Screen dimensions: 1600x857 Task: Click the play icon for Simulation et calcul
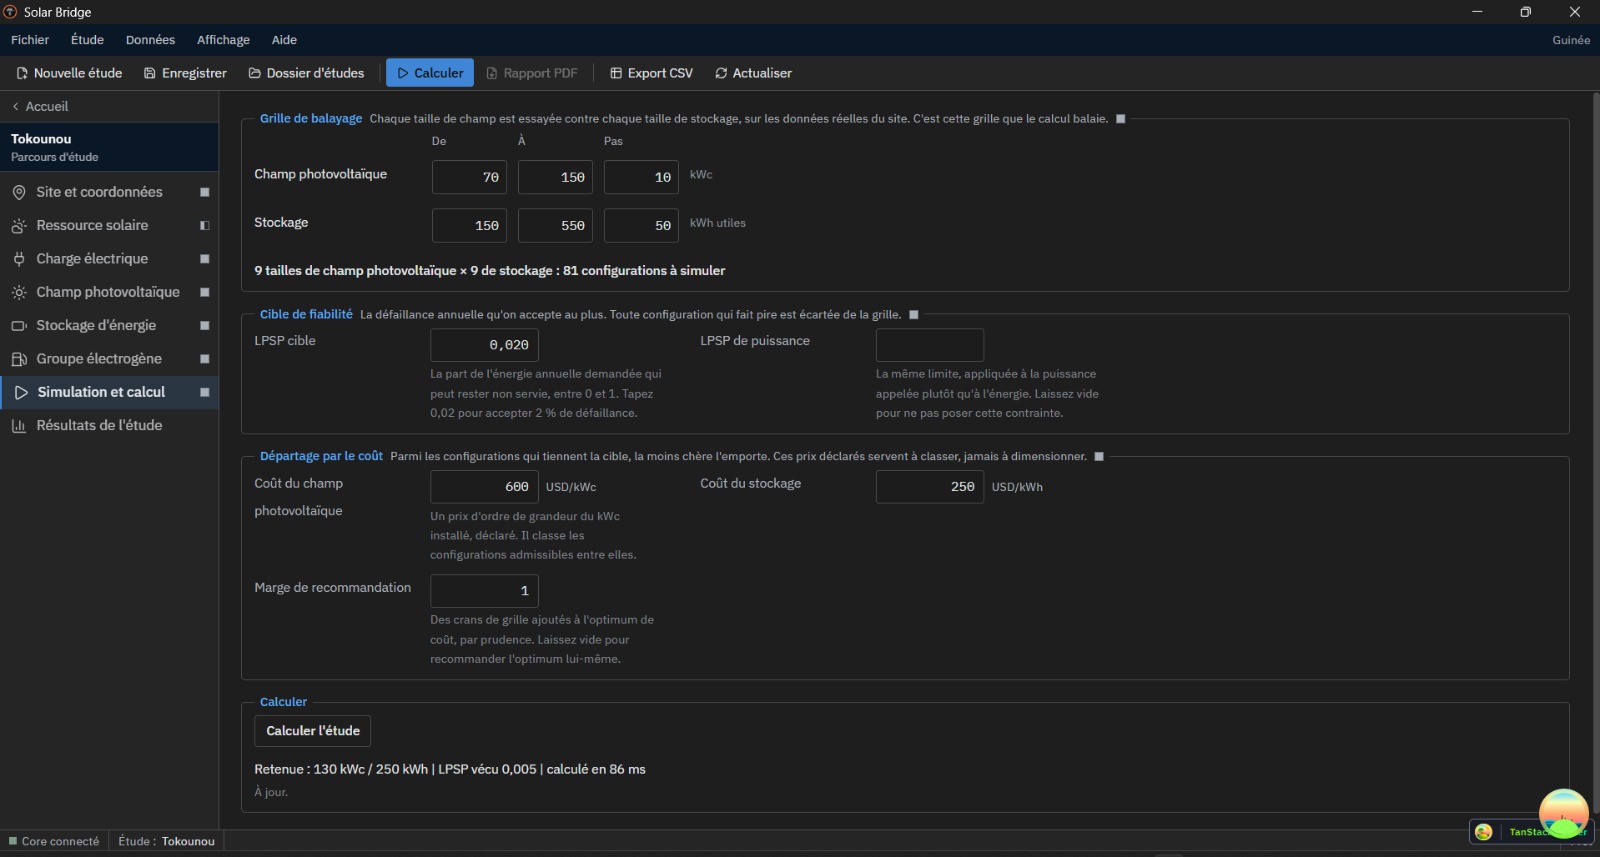(x=21, y=392)
